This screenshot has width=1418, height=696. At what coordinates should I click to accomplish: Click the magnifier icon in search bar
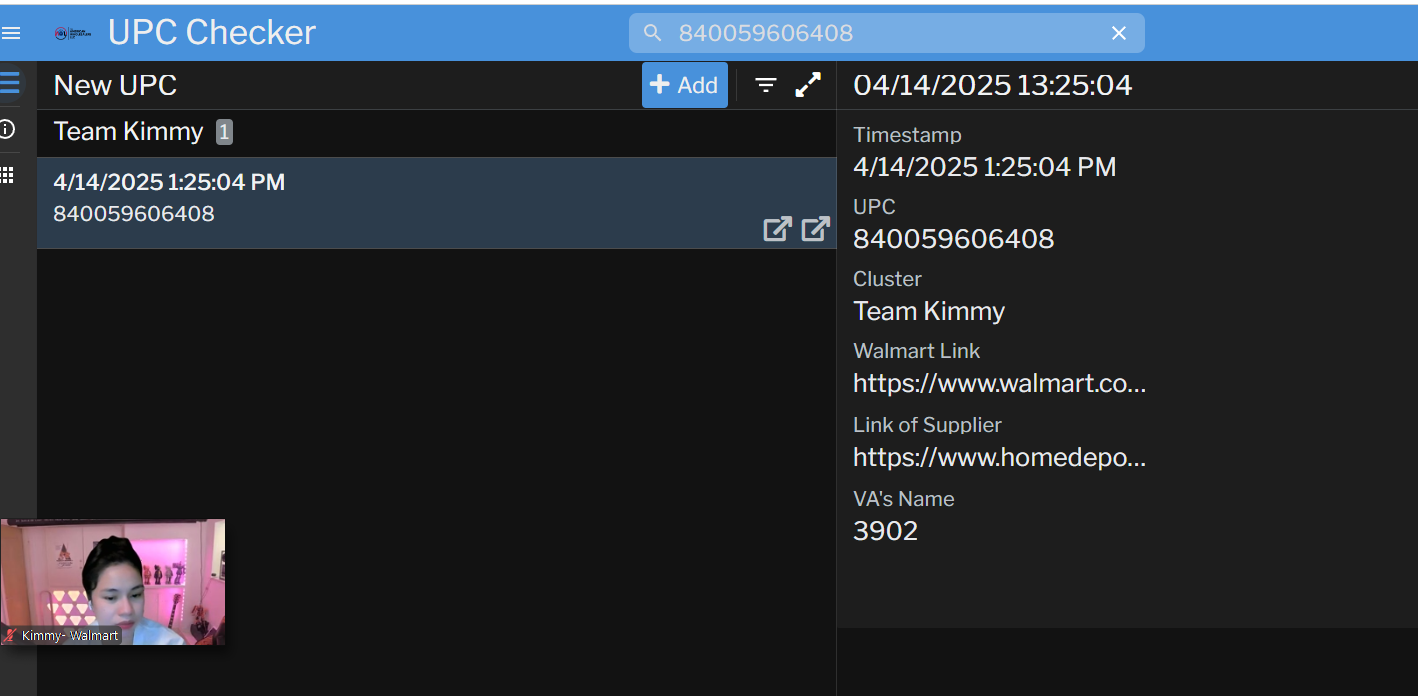[x=653, y=33]
